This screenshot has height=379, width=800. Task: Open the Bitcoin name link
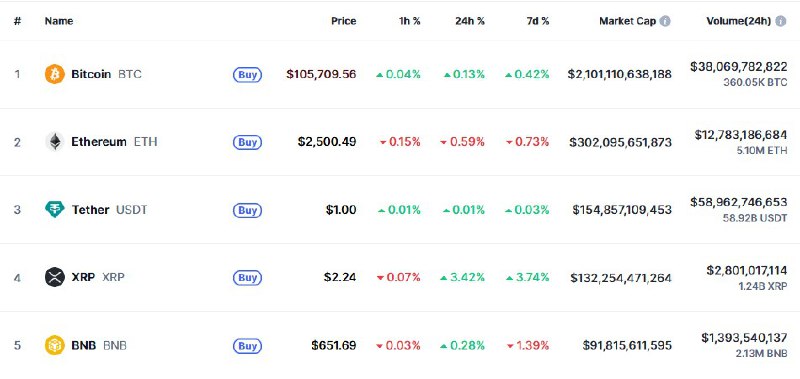(91, 74)
